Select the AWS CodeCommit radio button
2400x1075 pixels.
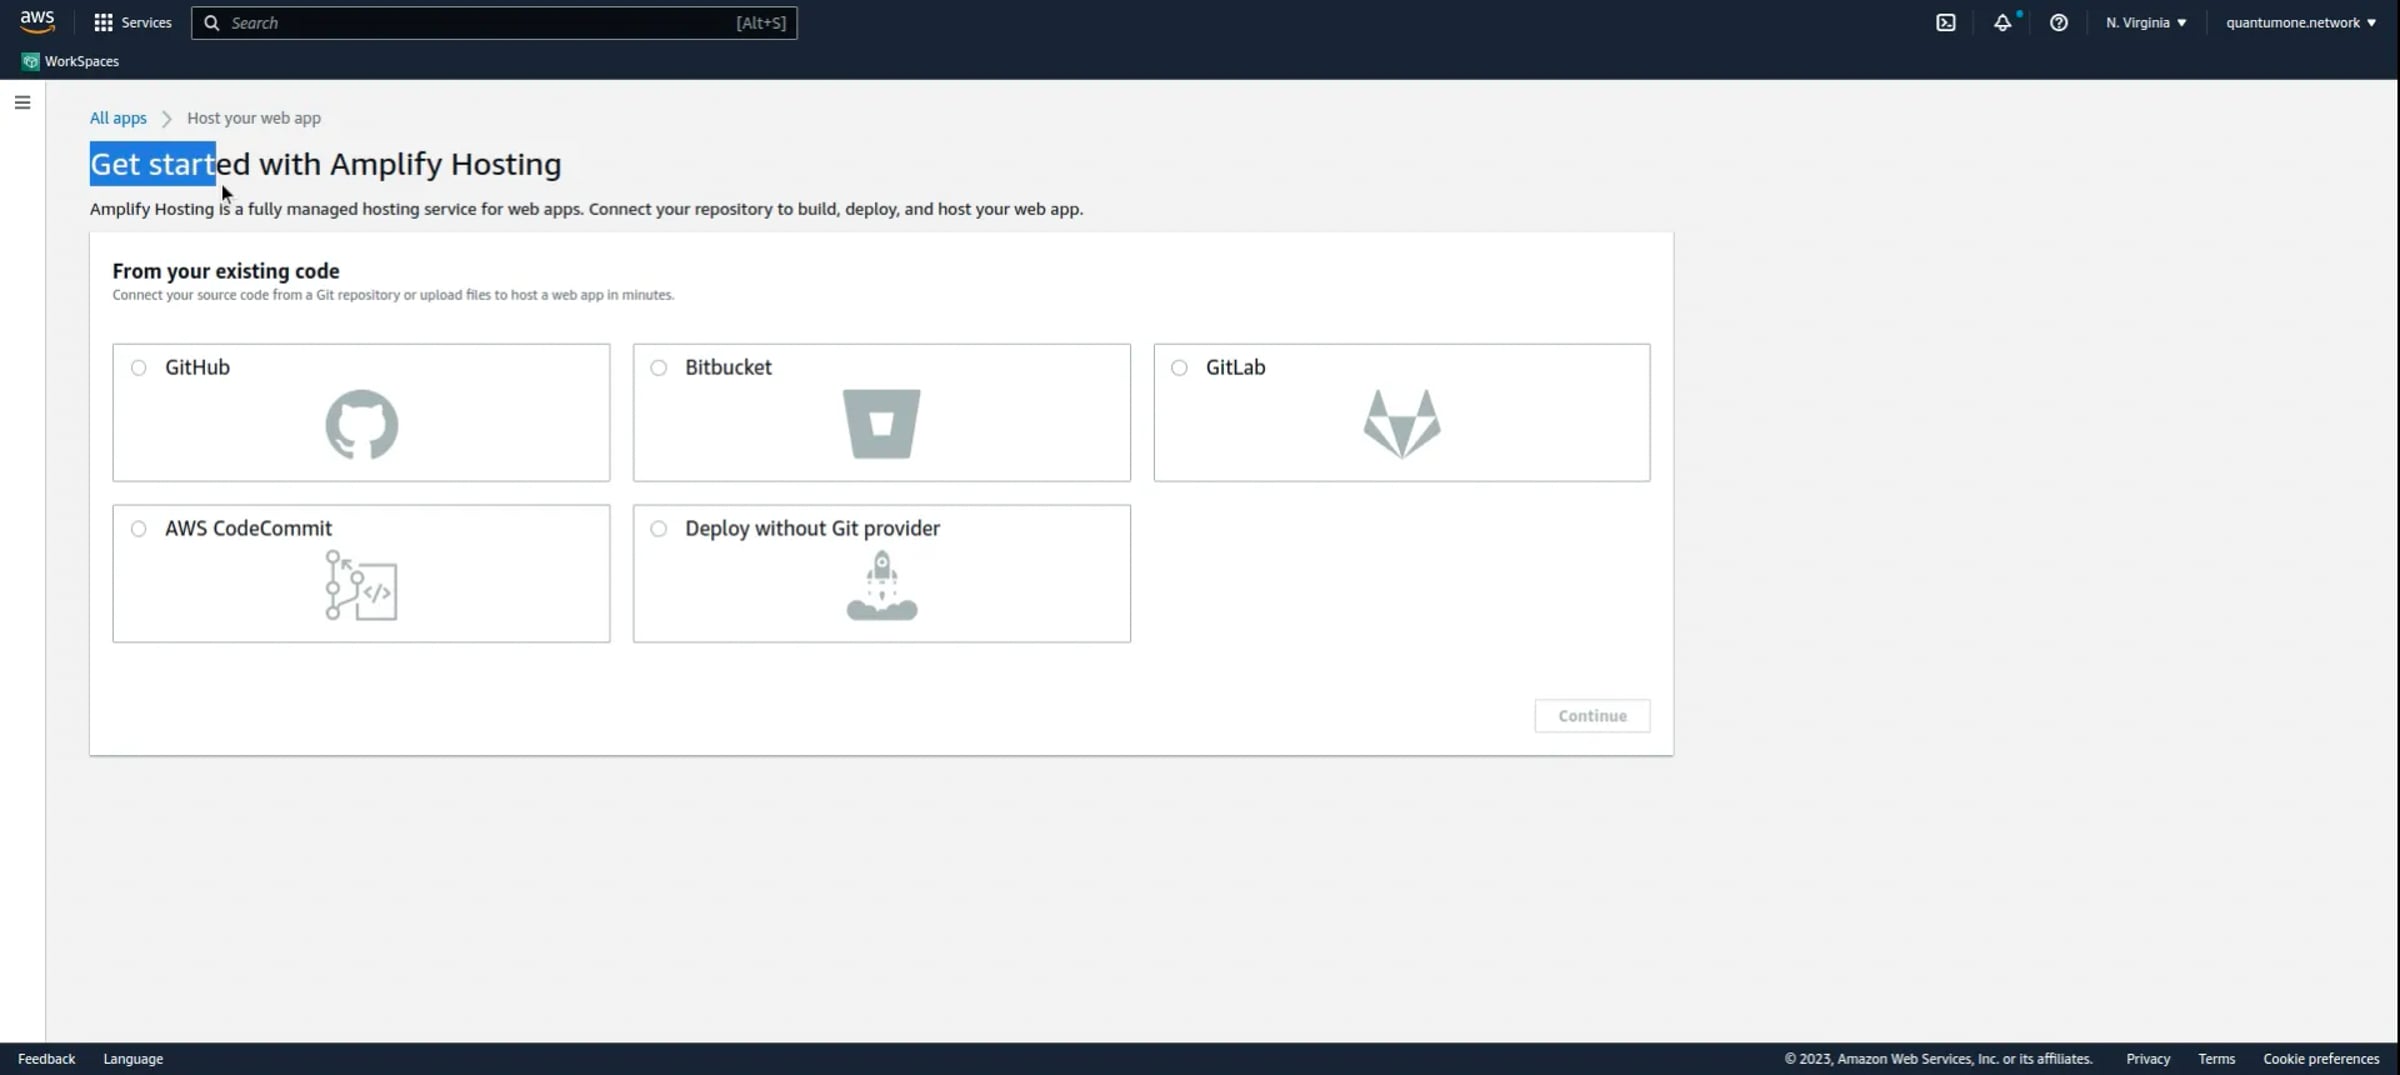click(x=139, y=528)
